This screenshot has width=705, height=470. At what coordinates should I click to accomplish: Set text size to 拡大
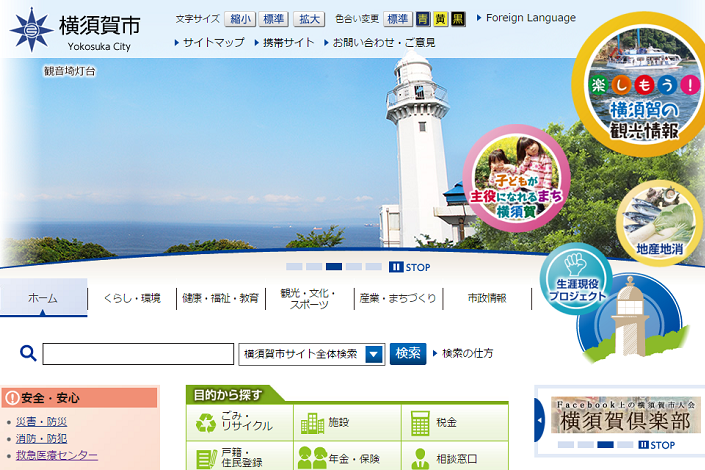click(310, 19)
